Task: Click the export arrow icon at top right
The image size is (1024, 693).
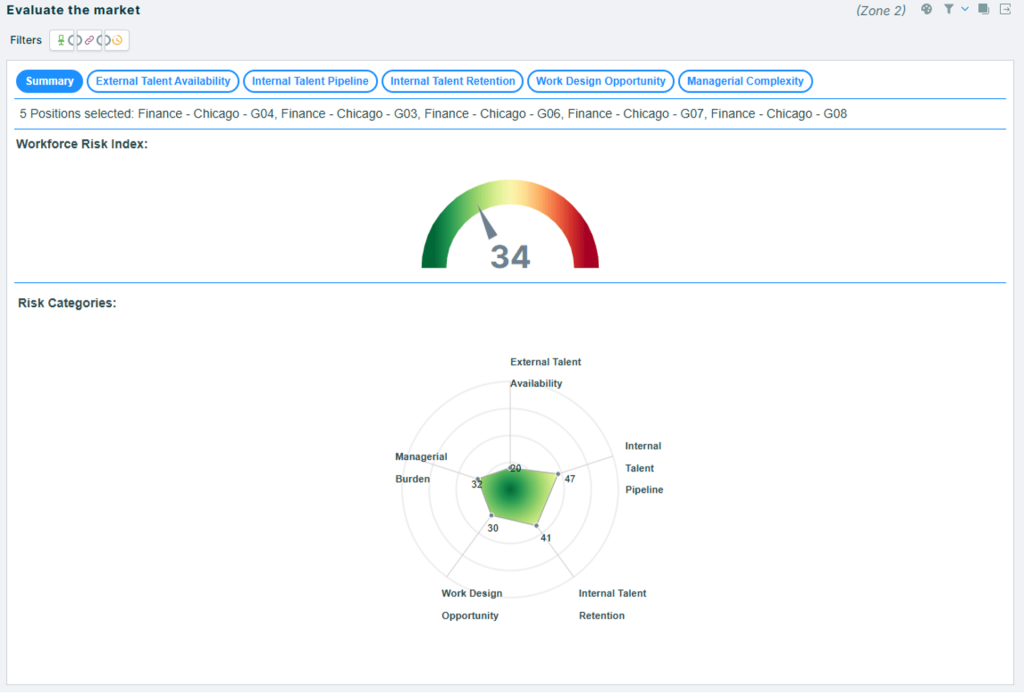Action: coord(1005,9)
